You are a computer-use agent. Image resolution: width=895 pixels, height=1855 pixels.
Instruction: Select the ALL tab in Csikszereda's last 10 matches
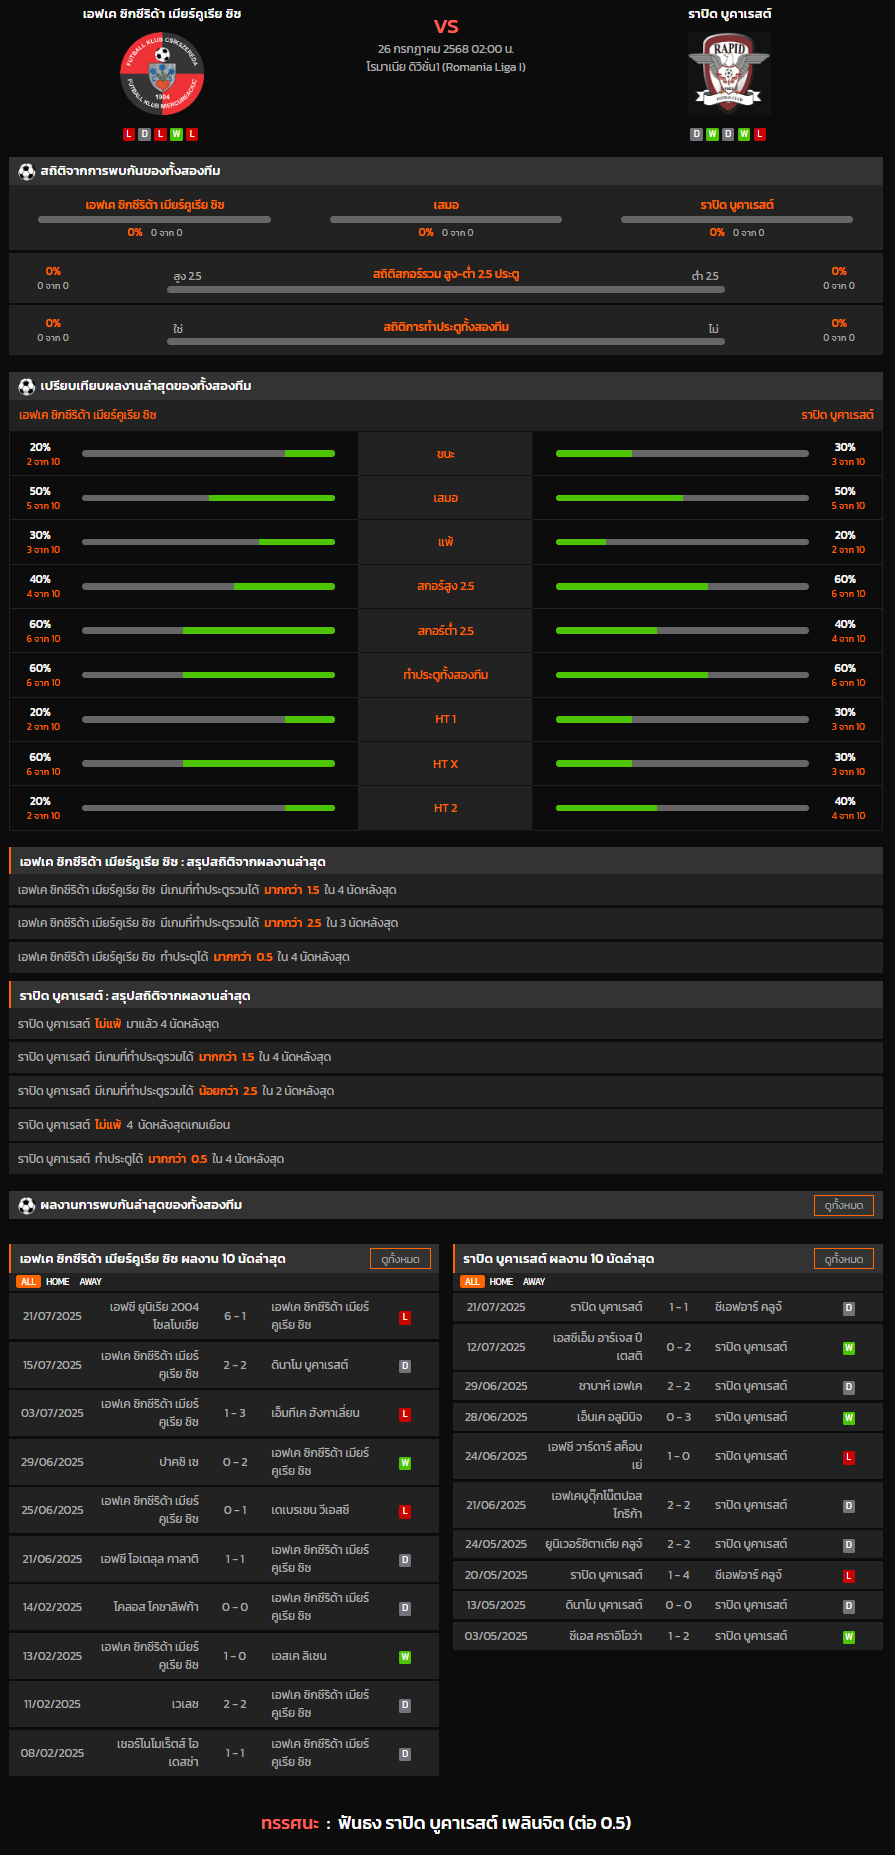pos(28,1282)
